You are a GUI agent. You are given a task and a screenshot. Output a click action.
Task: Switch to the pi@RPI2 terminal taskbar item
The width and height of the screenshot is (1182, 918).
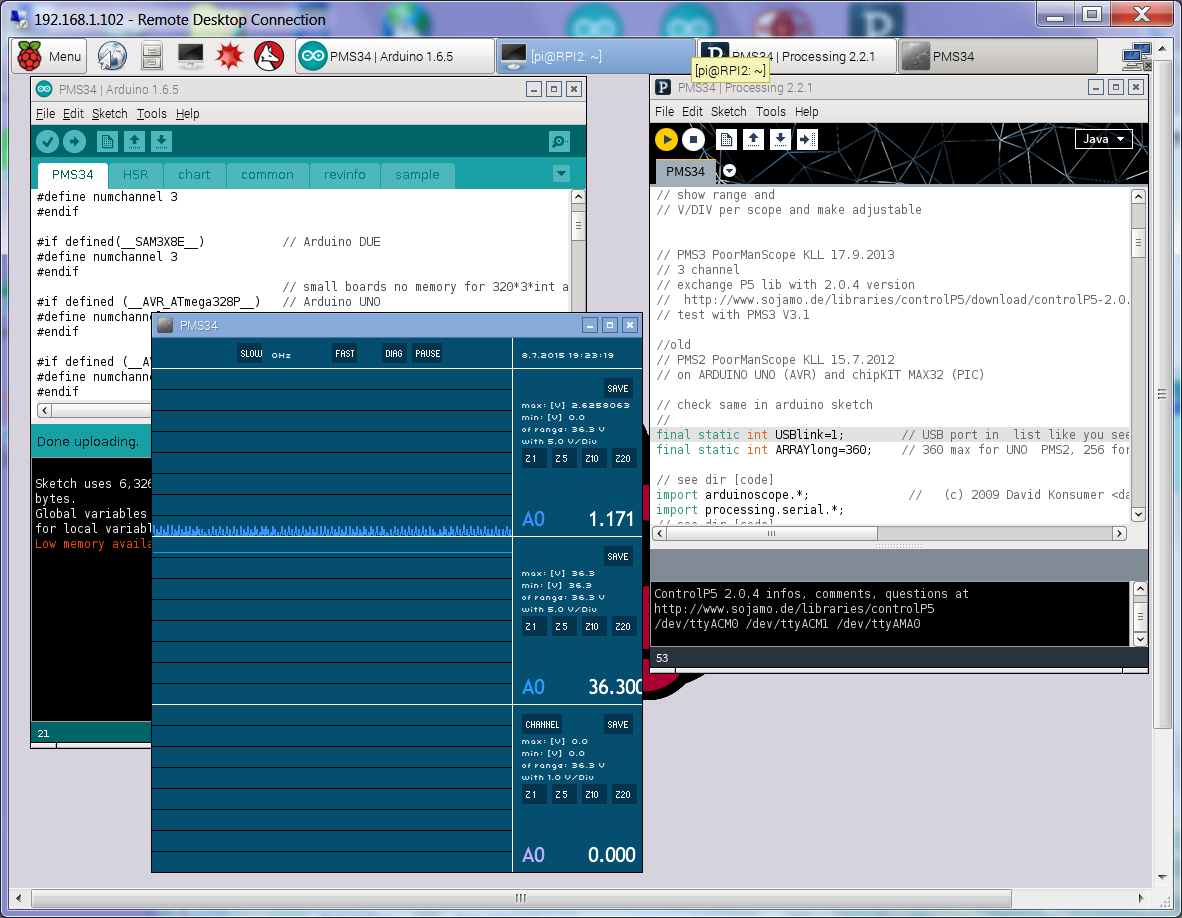click(595, 57)
